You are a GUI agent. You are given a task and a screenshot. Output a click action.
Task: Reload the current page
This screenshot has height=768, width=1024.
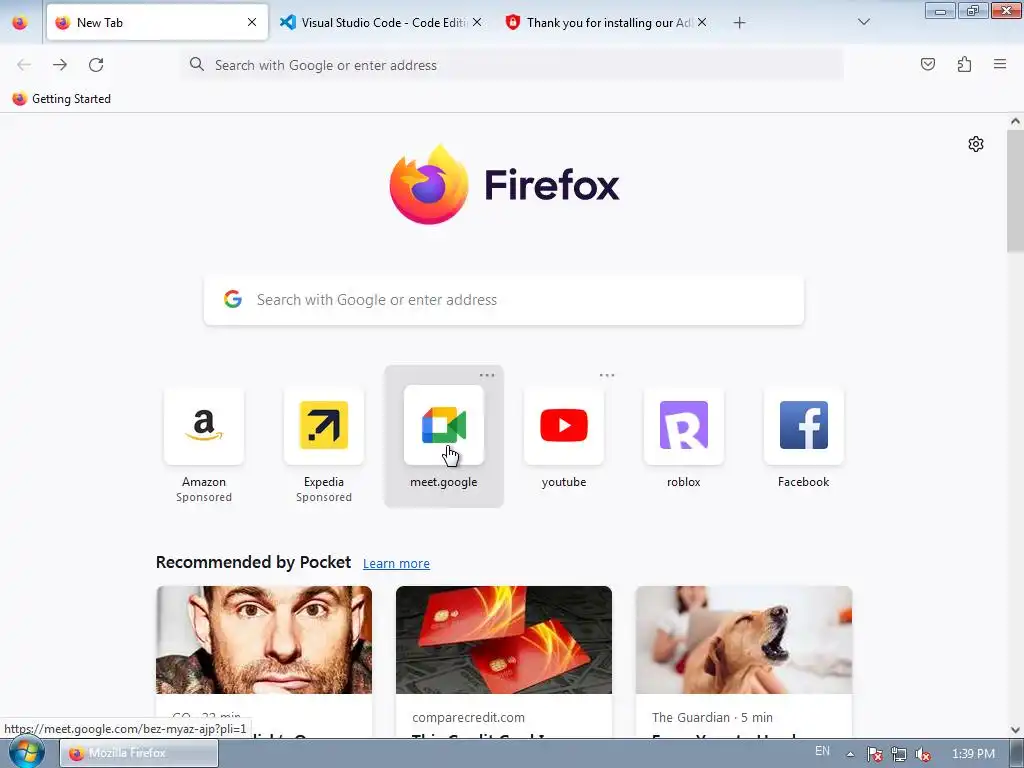tap(96, 65)
